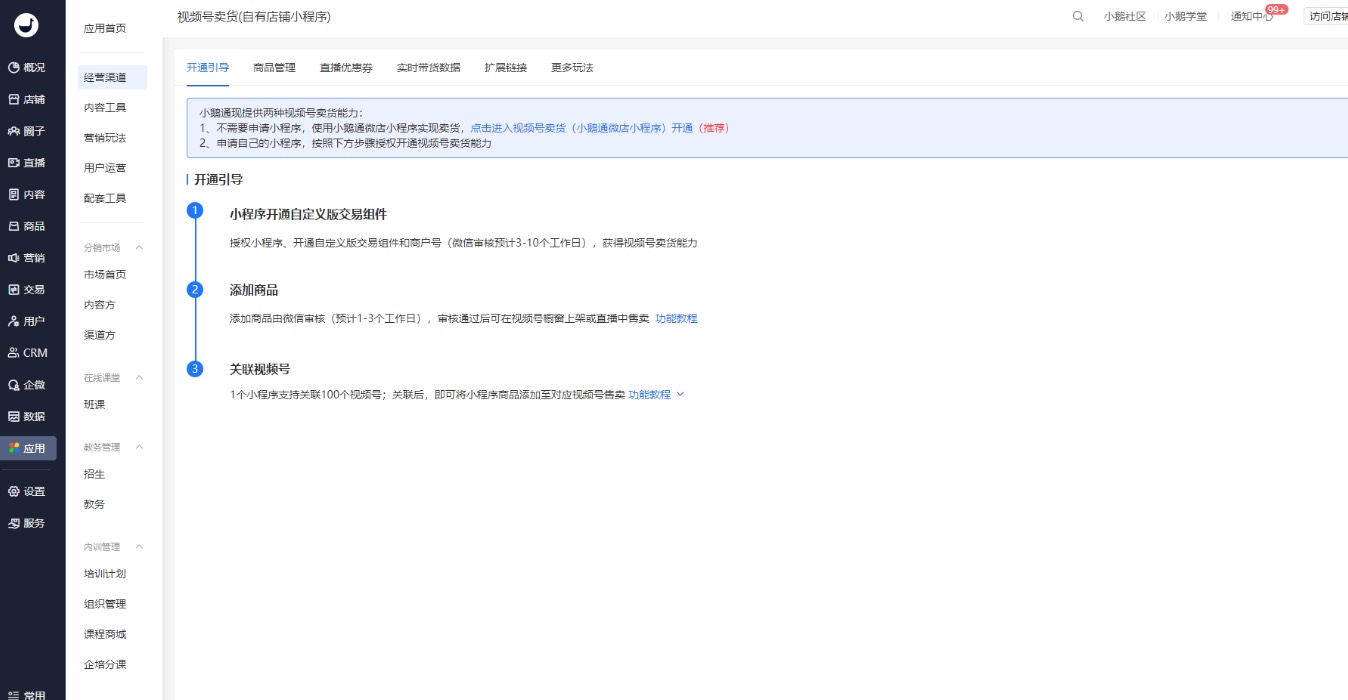Viewport: 1348px width, 700px height.
Task: Click 访问店铺 button
Action: pos(1328,16)
